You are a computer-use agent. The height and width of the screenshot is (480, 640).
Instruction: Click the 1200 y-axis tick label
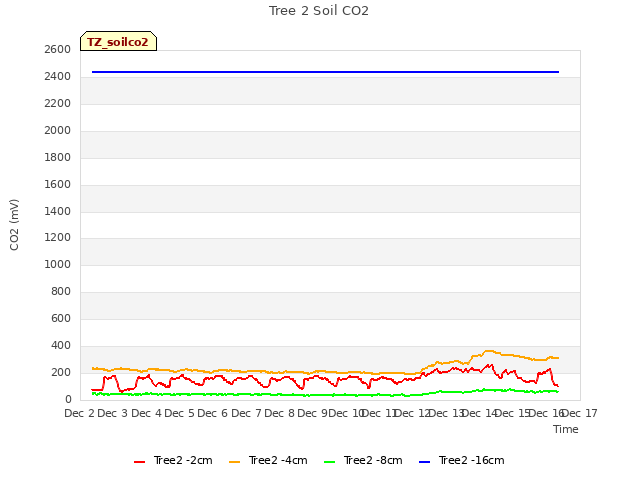coord(58,238)
